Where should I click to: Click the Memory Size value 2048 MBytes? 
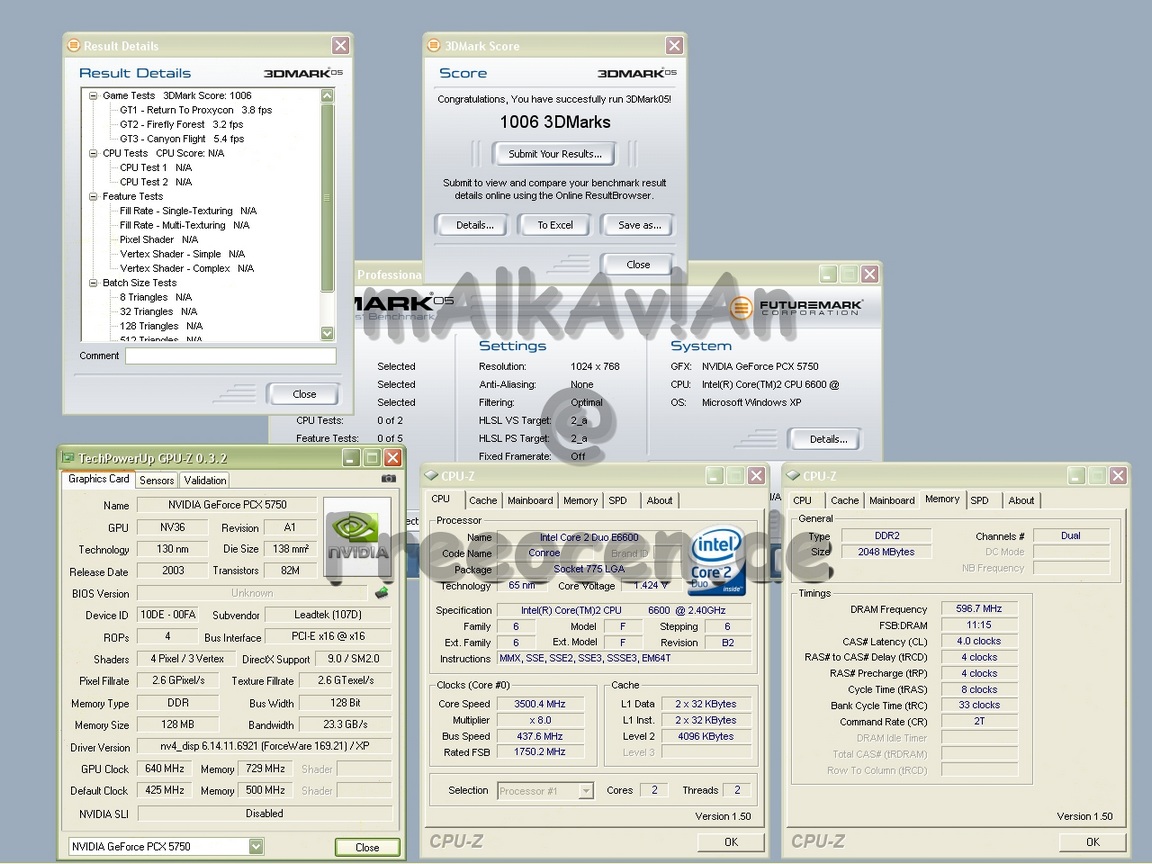tap(886, 552)
